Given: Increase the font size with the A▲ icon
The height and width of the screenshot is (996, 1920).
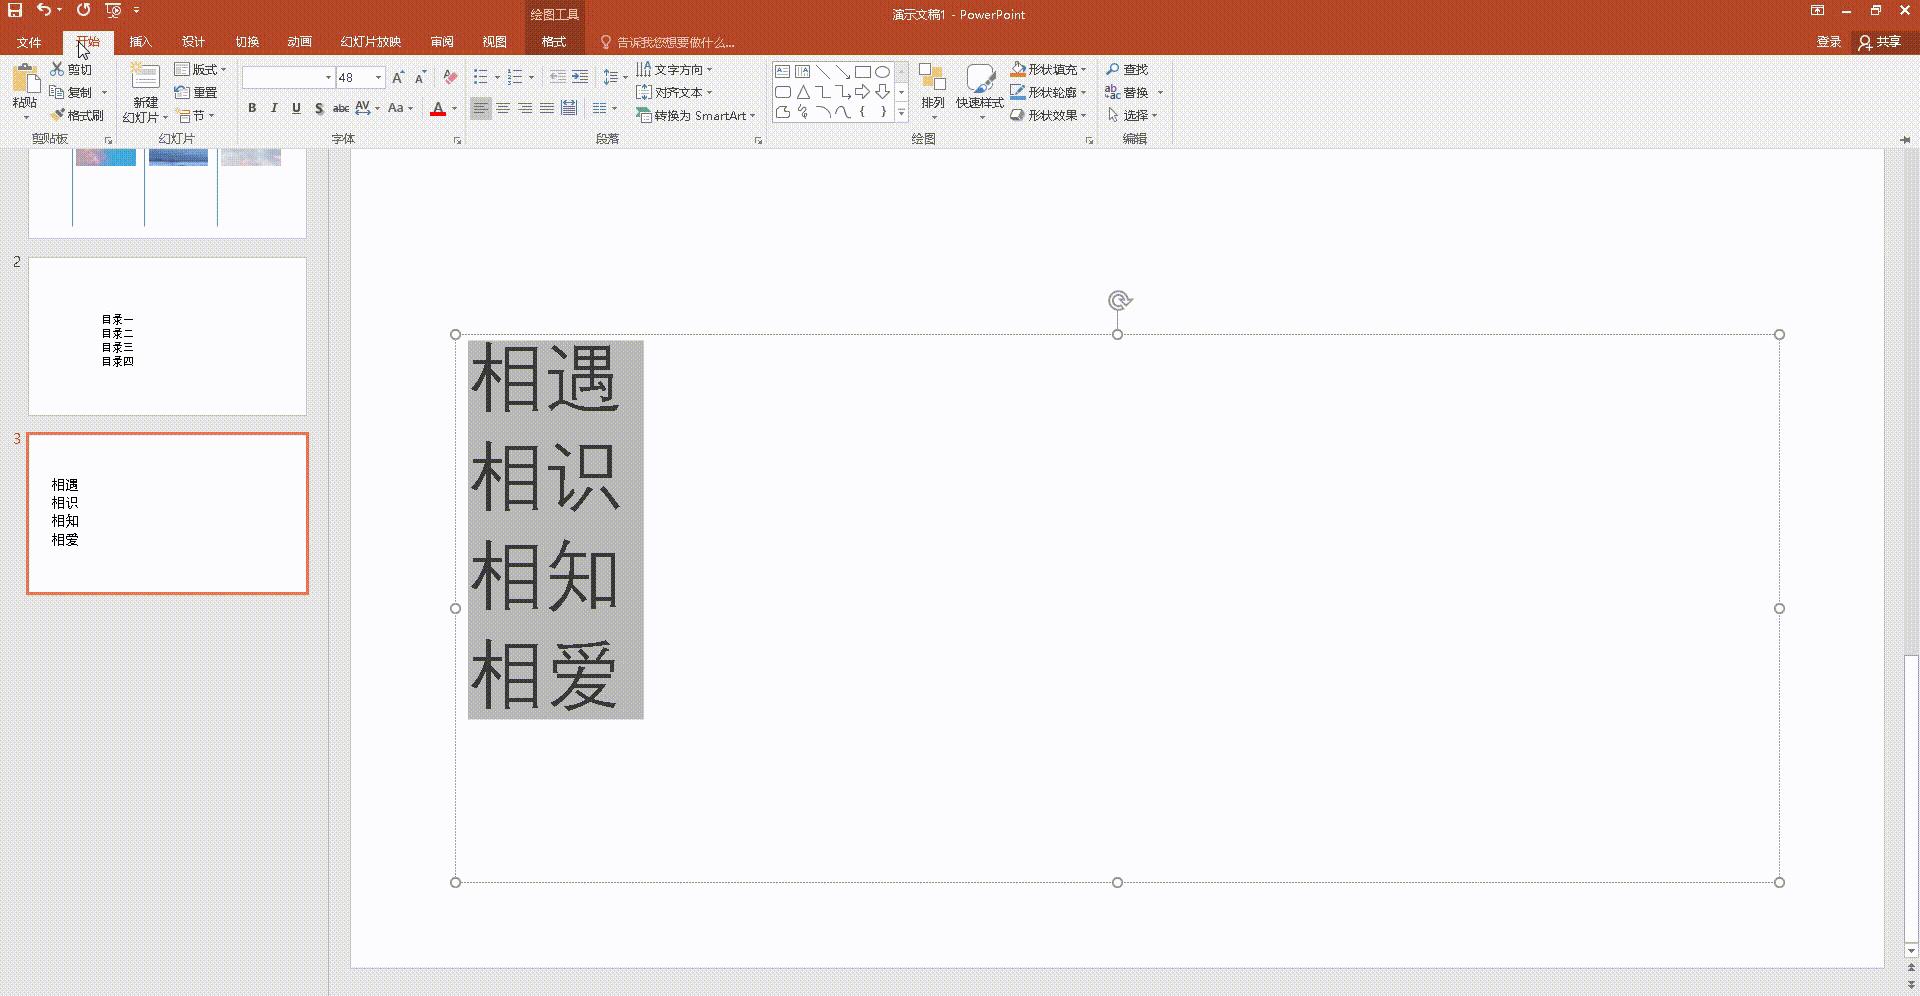Looking at the screenshot, I should pyautogui.click(x=398, y=77).
